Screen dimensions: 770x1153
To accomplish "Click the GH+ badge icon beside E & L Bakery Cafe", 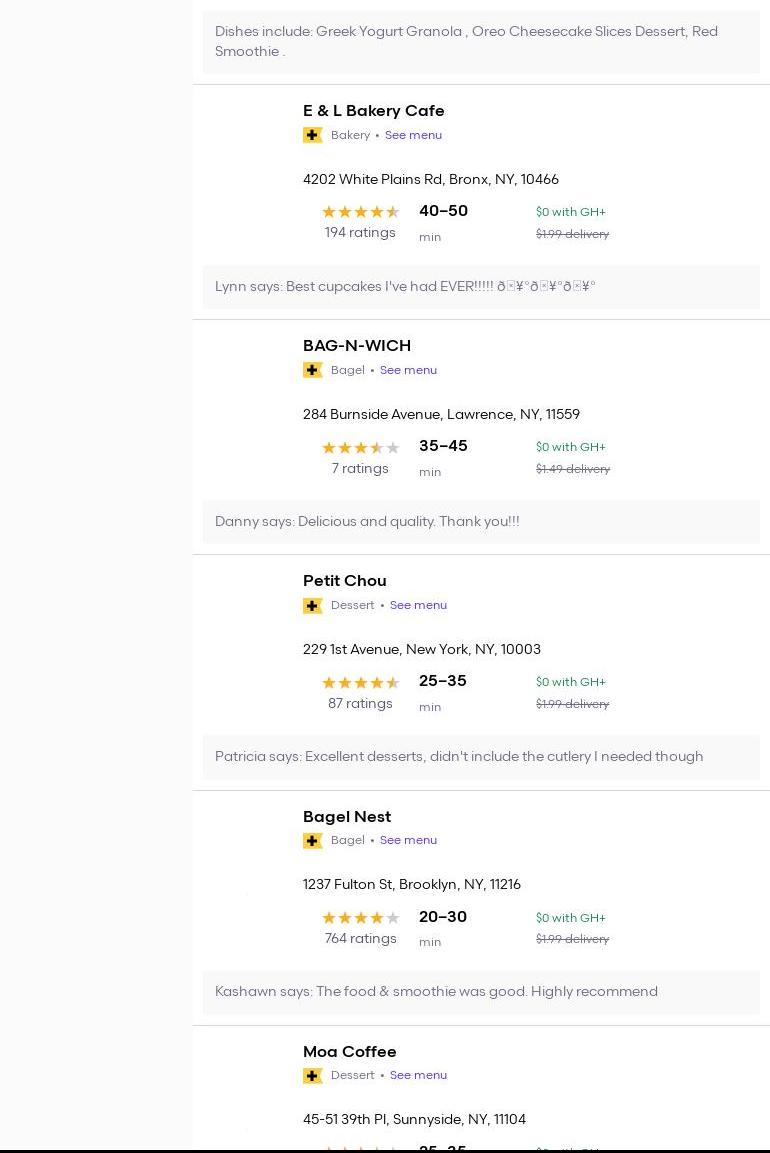I will pyautogui.click(x=312, y=135).
